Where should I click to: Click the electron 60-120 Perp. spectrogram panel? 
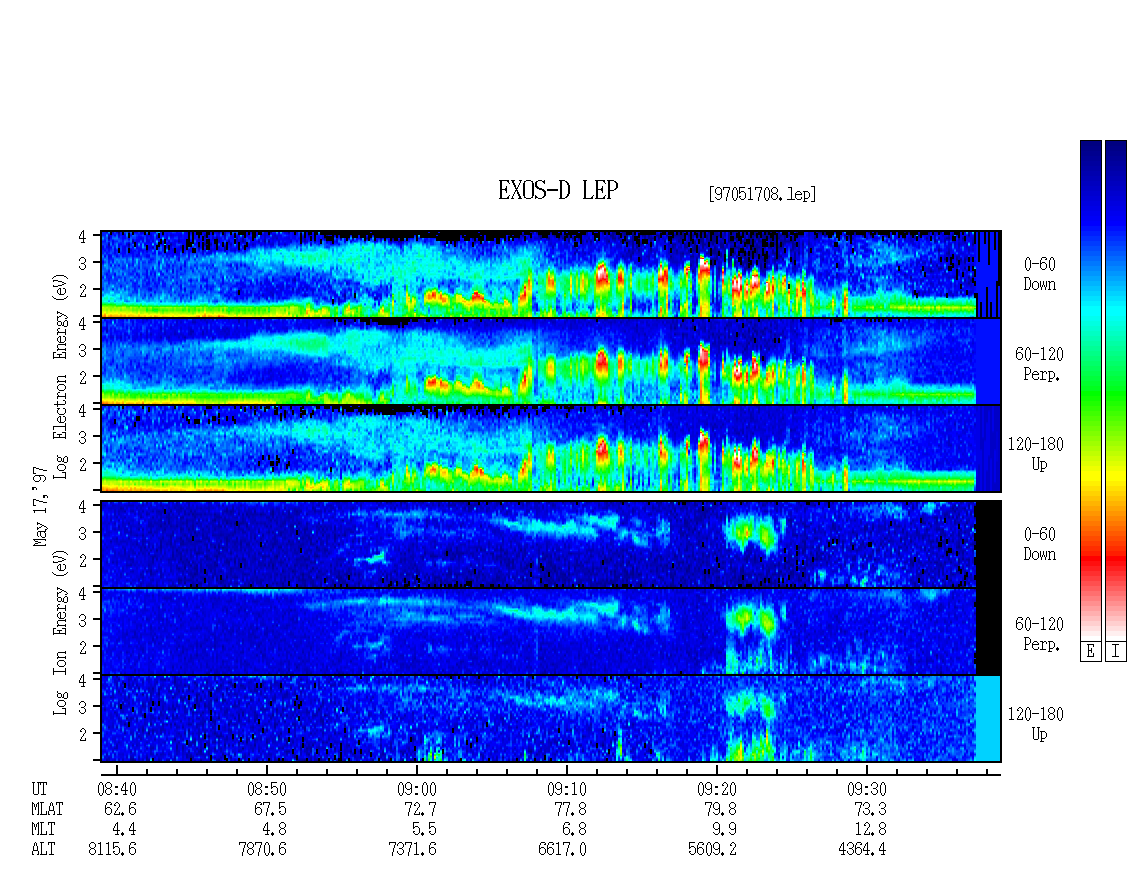[551, 361]
